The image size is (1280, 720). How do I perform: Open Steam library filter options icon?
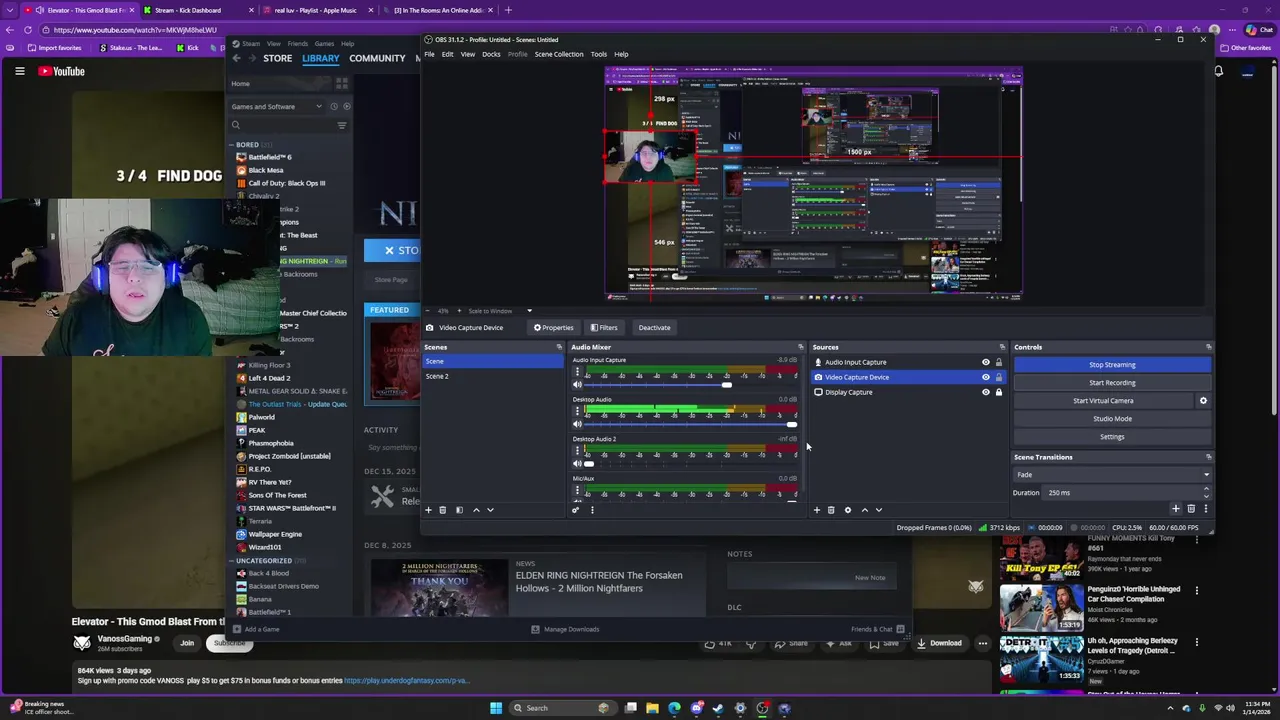click(x=341, y=125)
